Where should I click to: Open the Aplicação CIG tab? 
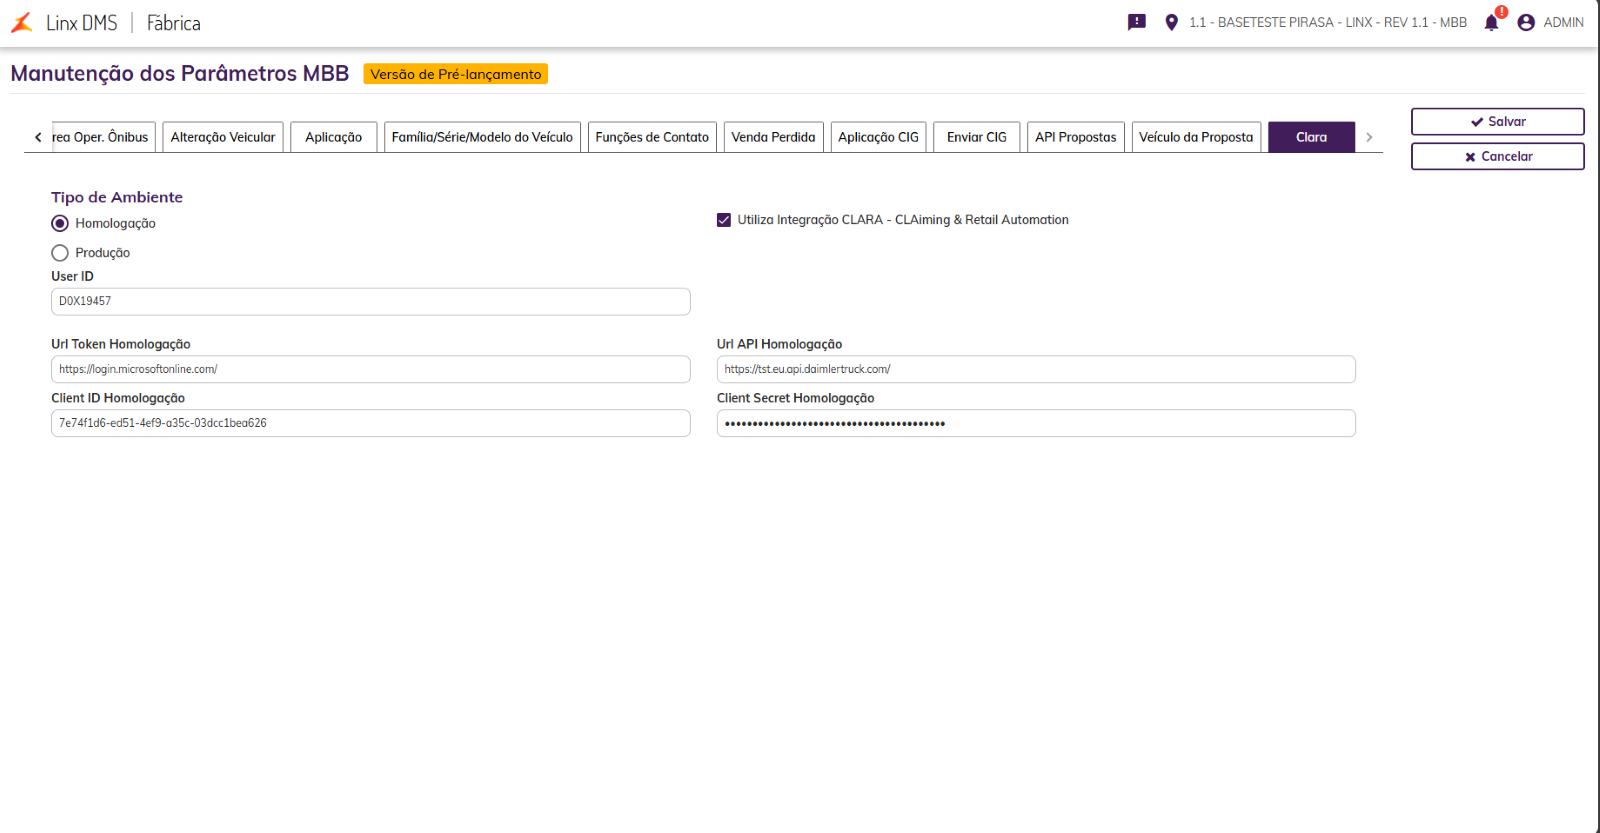(878, 137)
